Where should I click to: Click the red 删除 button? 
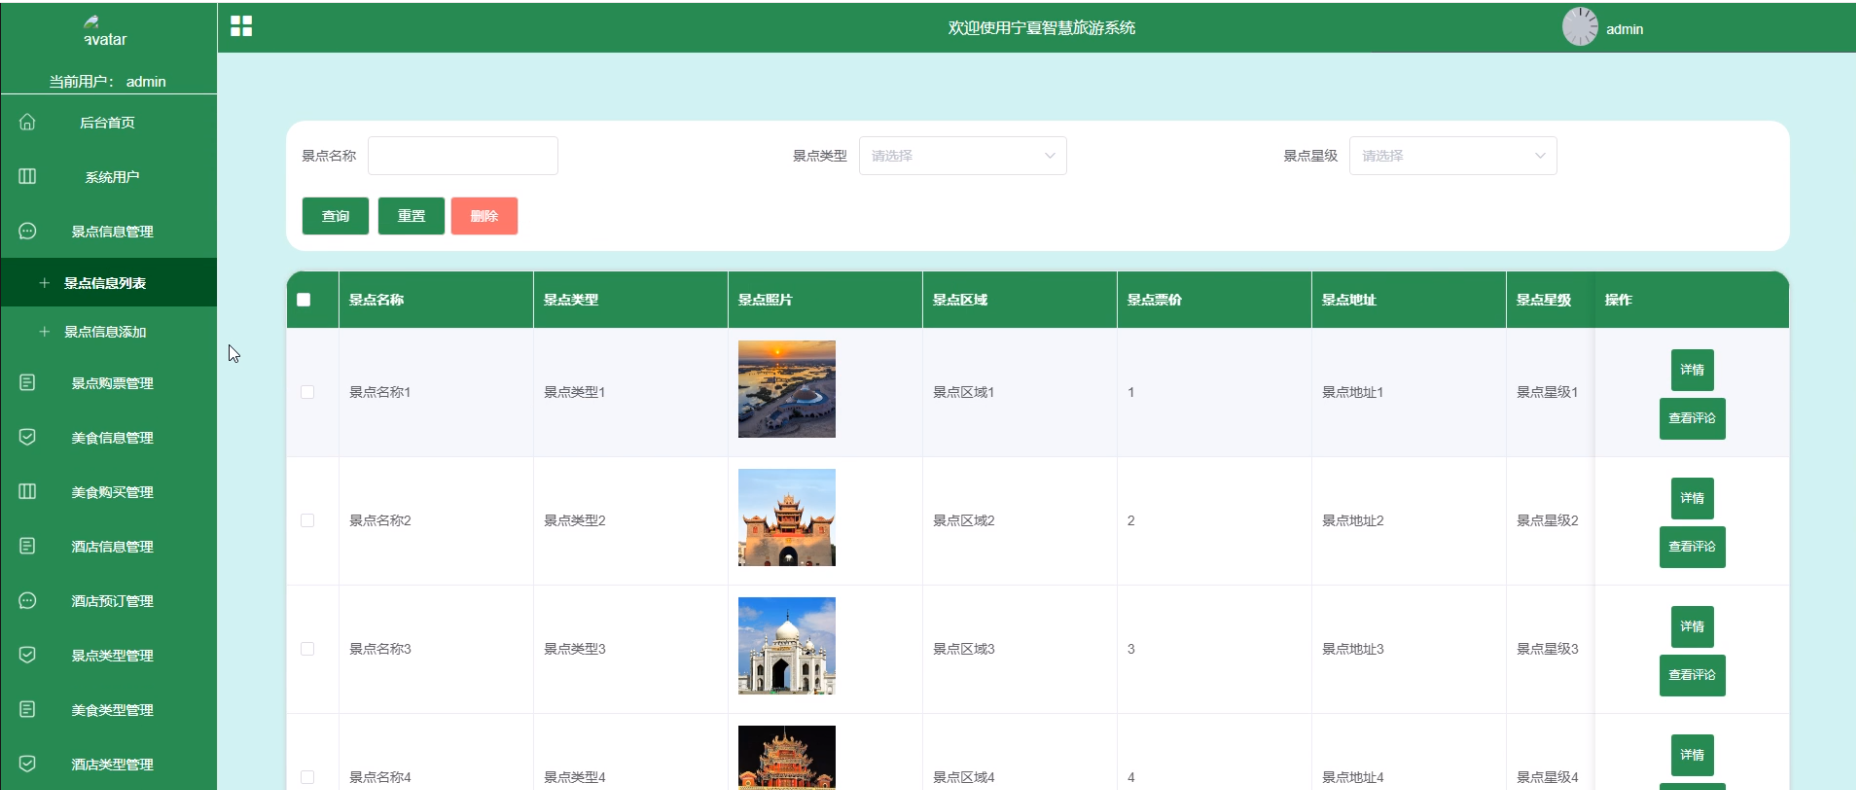tap(484, 216)
